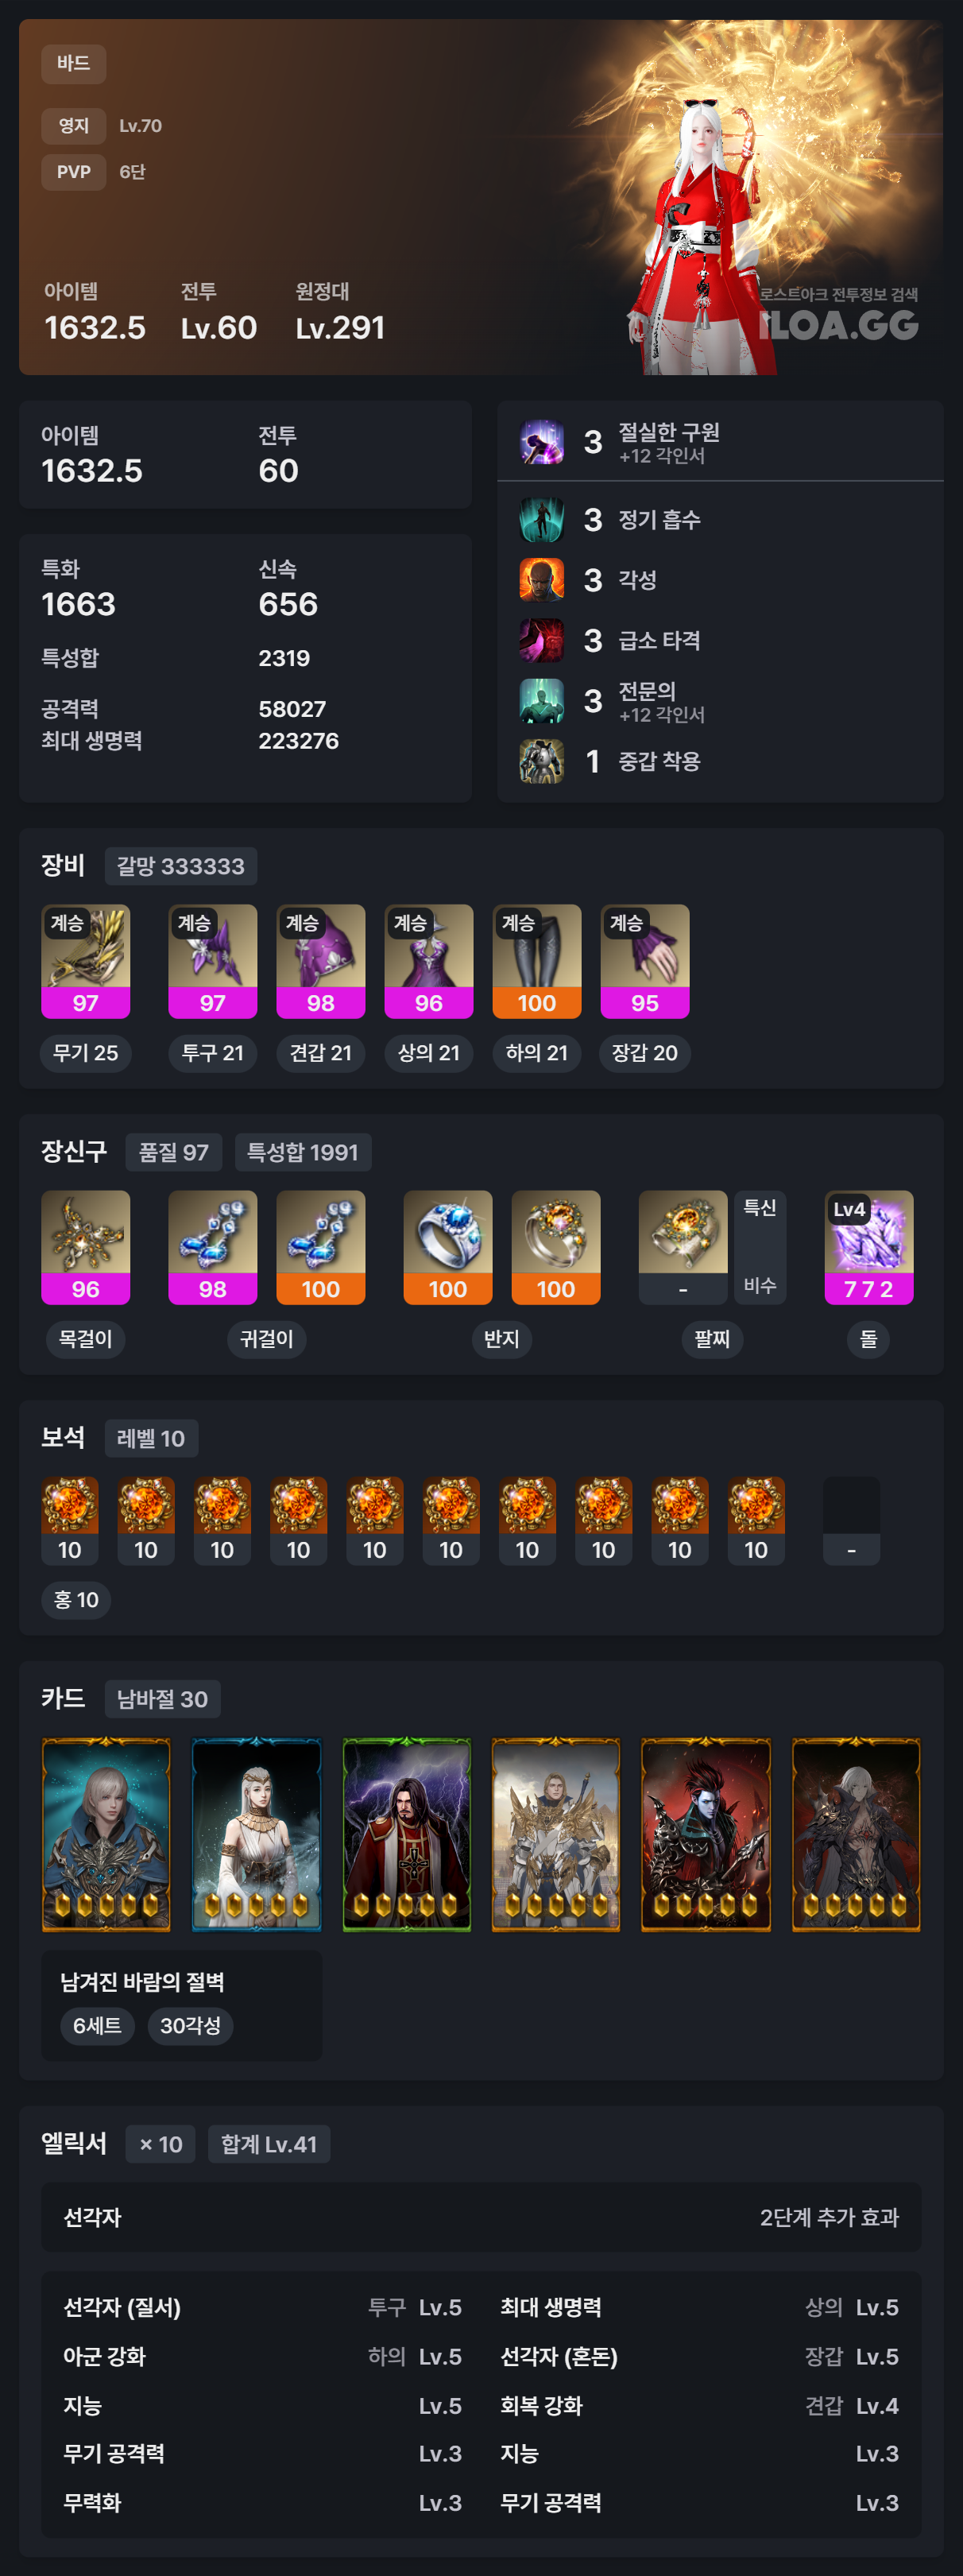
Task: Select the 각성 engraving icon
Action: coord(541,580)
